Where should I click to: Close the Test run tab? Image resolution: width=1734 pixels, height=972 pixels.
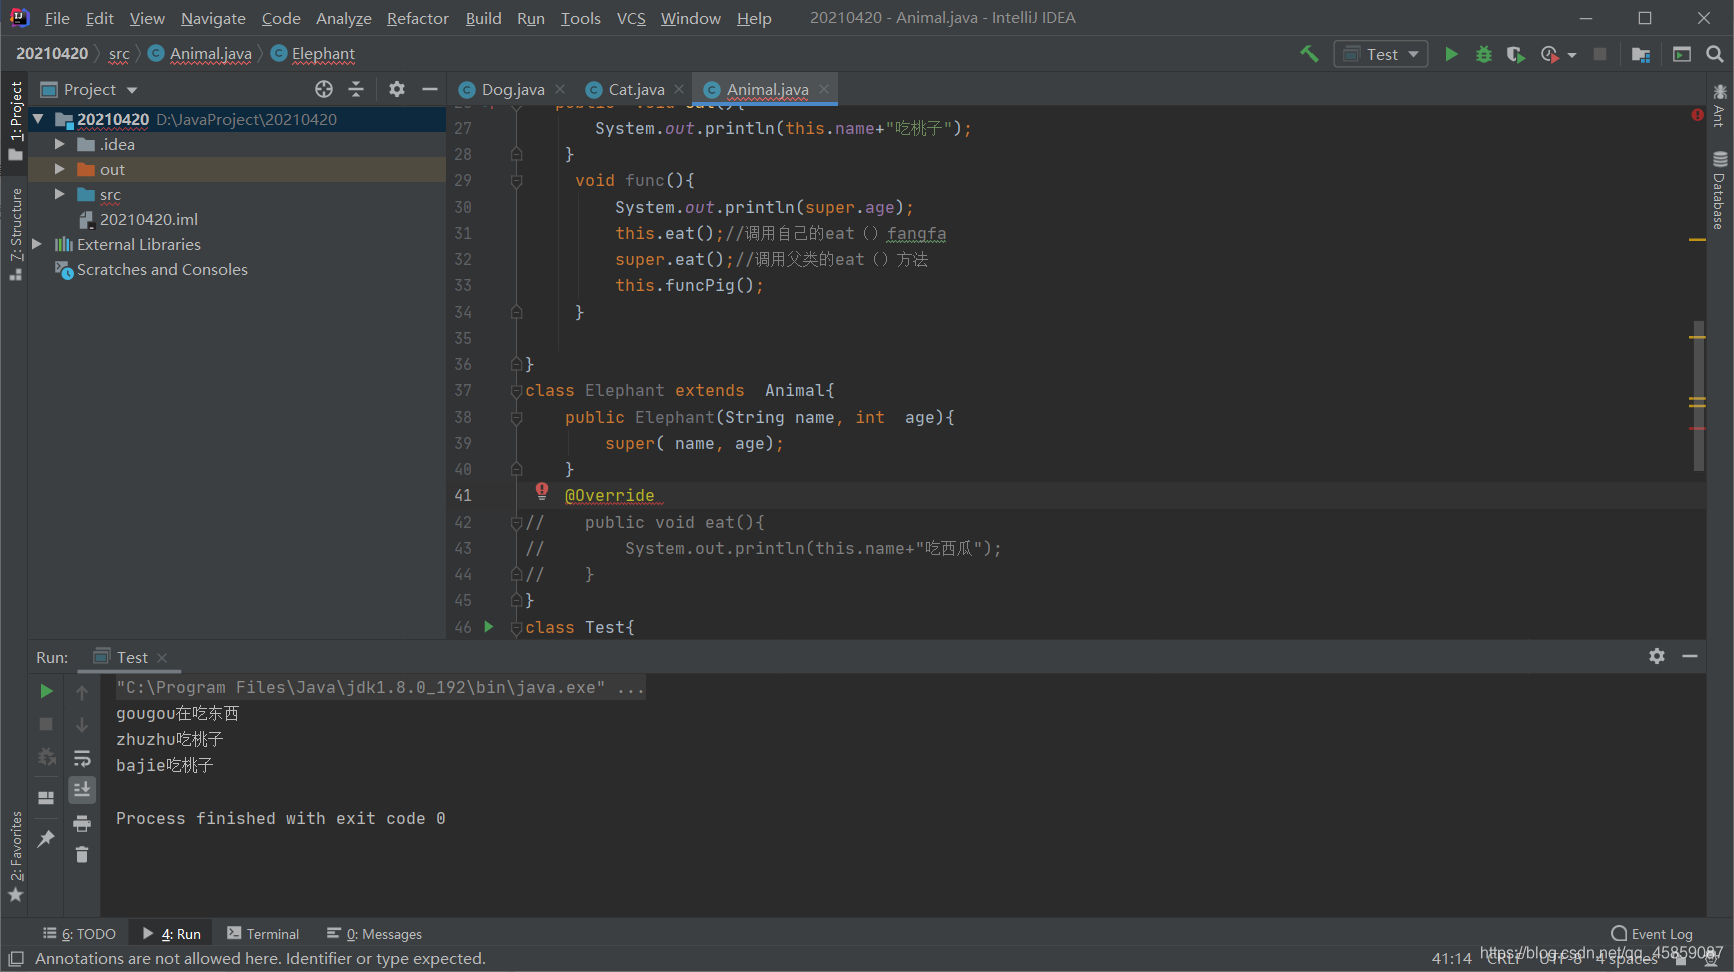162,657
